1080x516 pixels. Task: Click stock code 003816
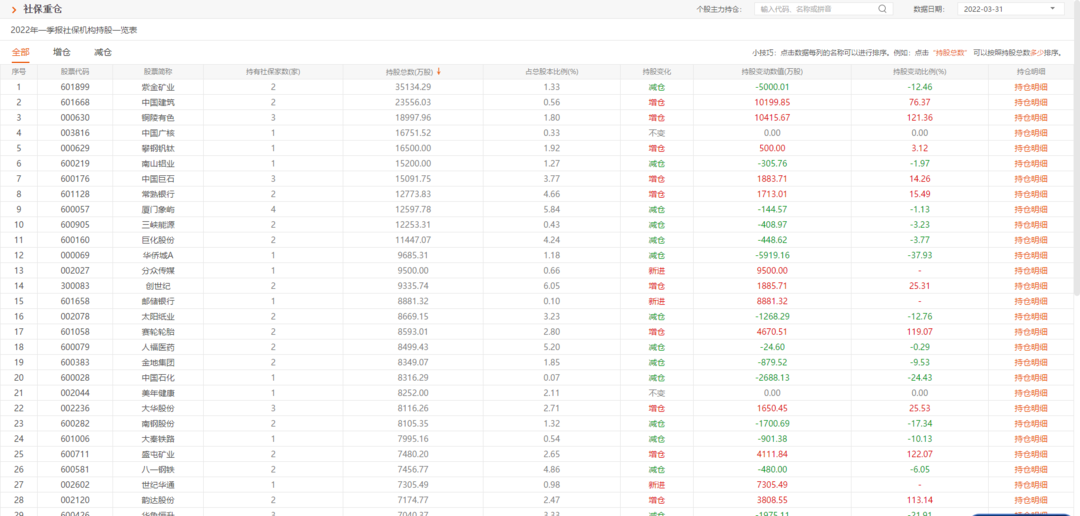(x=75, y=133)
